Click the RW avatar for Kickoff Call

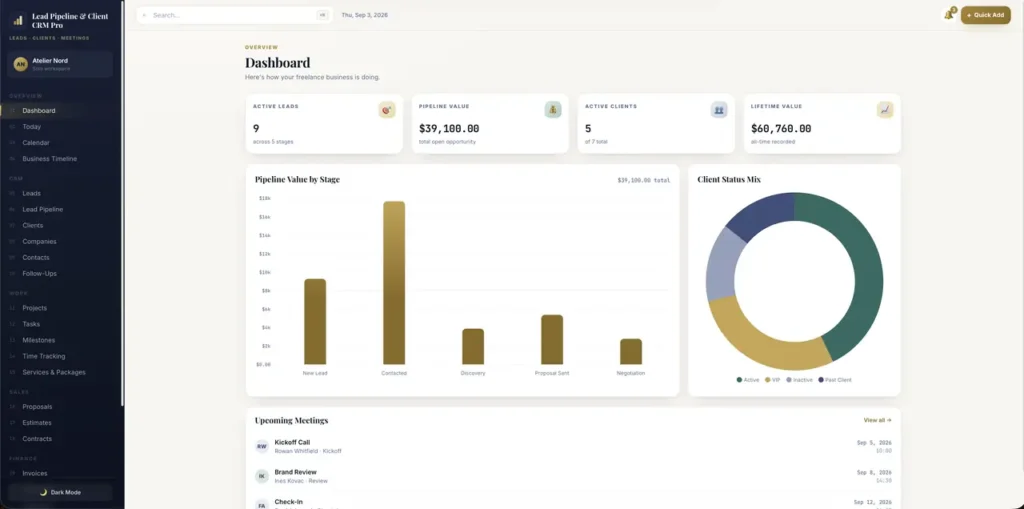(262, 446)
